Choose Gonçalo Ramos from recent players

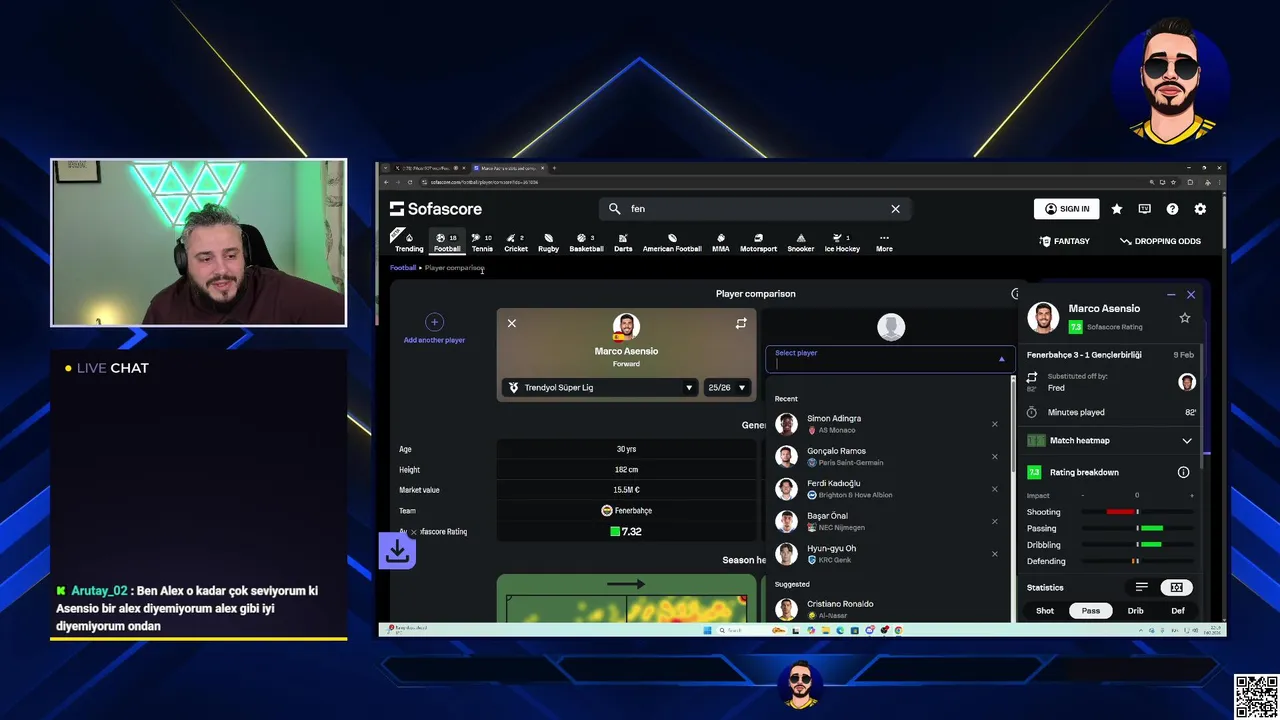[x=888, y=456]
